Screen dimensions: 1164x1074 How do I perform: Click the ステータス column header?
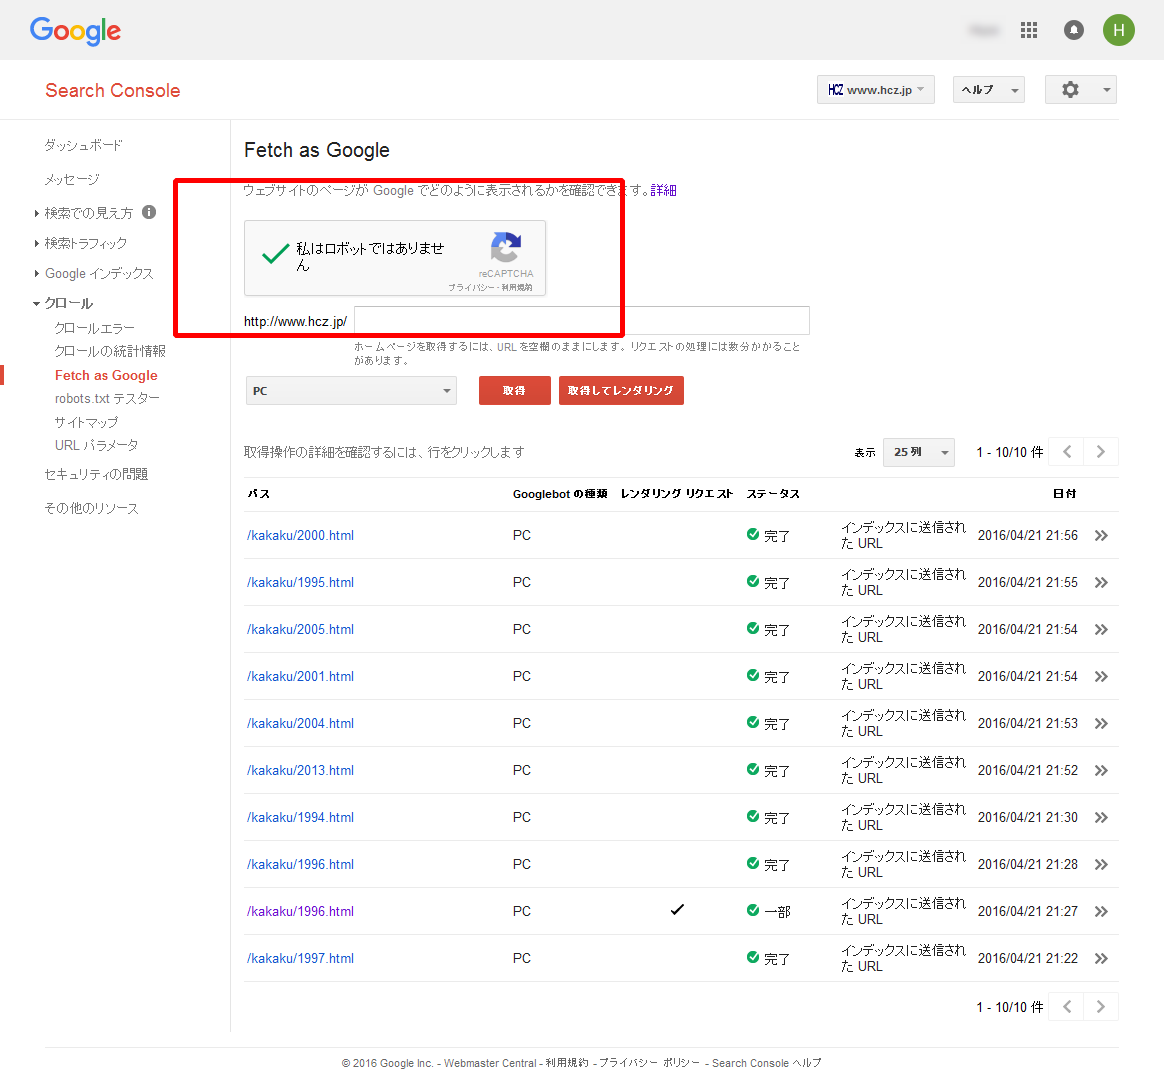[x=773, y=494]
